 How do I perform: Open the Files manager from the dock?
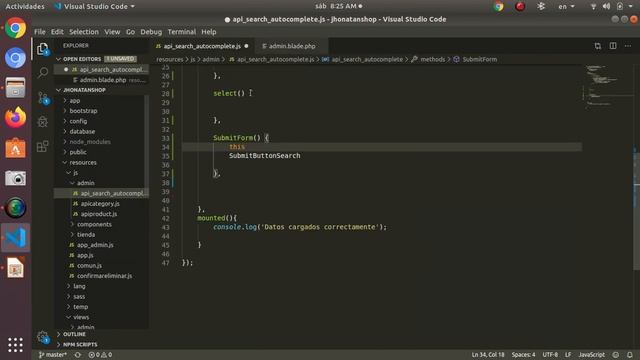pyautogui.click(x=16, y=88)
